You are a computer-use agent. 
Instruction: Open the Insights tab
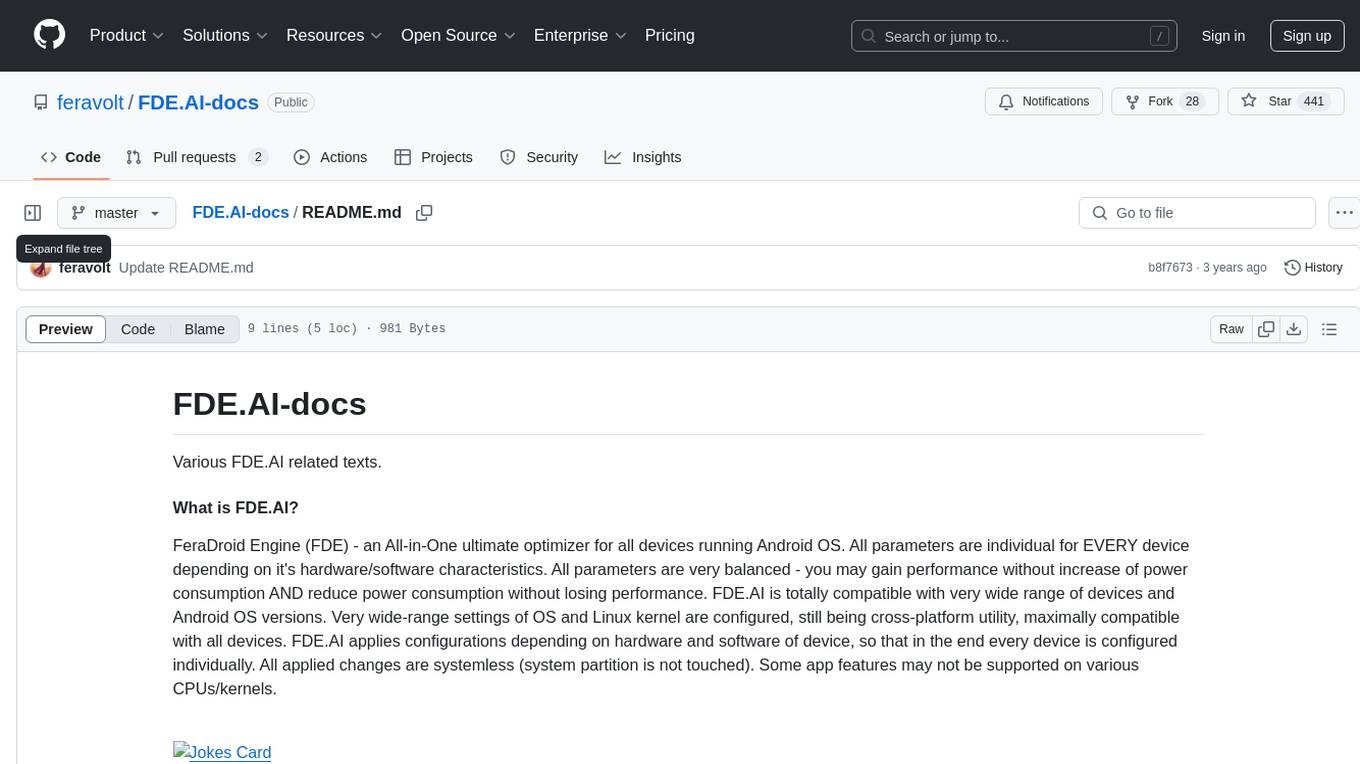(642, 157)
